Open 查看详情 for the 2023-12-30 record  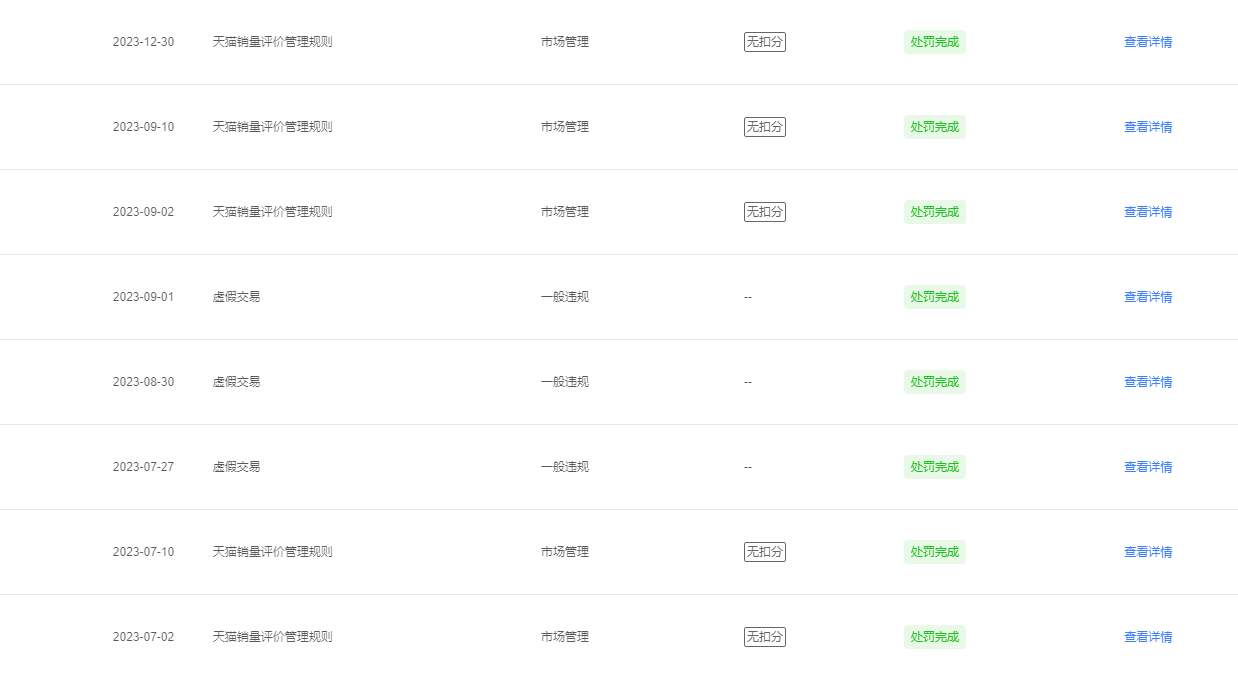pos(1148,42)
